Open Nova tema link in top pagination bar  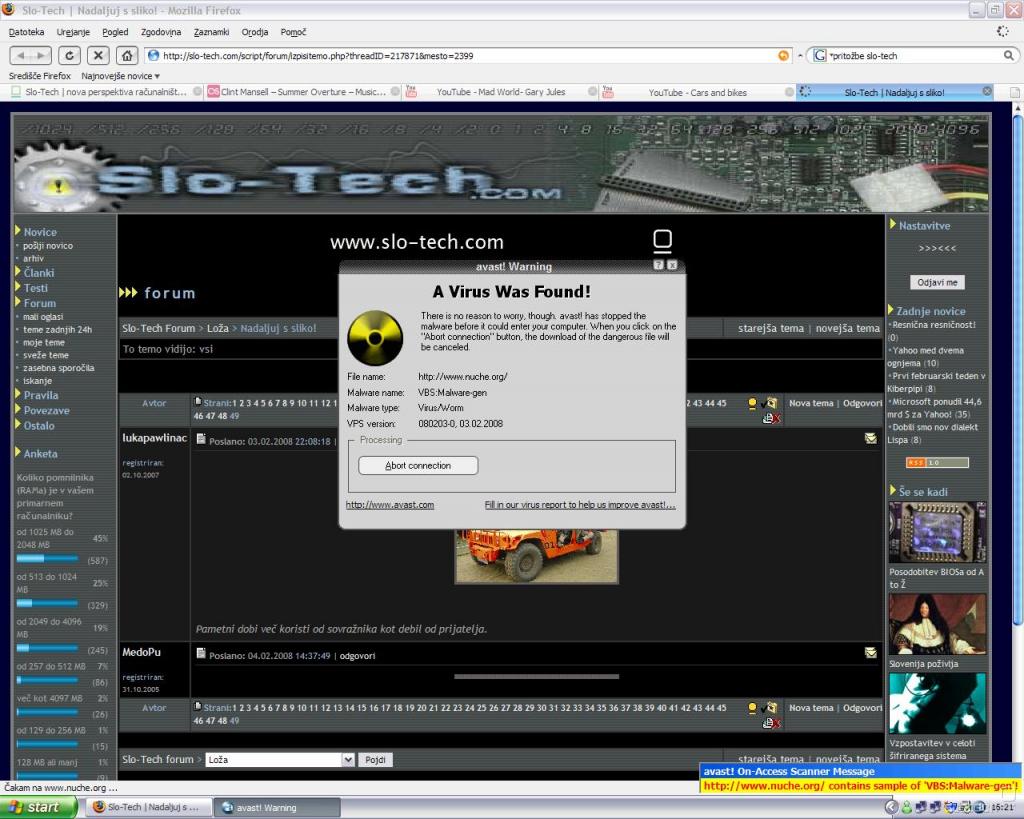(810, 403)
